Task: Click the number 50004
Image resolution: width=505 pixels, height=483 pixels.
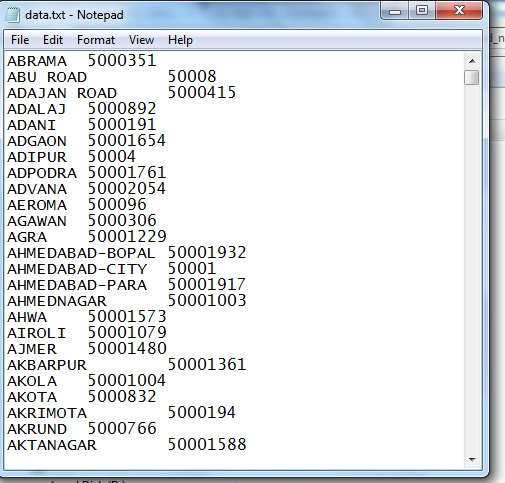Action: [x=112, y=157]
